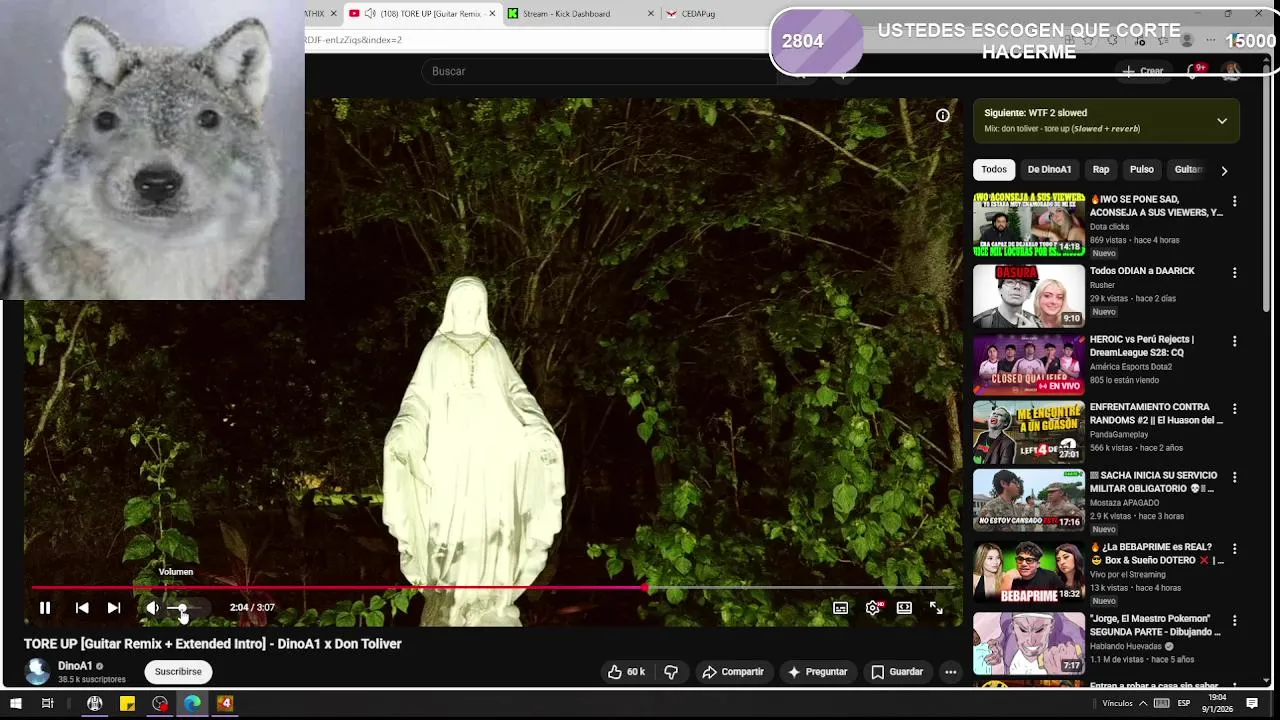
Task: Enter fullscreen mode
Action: pos(936,608)
